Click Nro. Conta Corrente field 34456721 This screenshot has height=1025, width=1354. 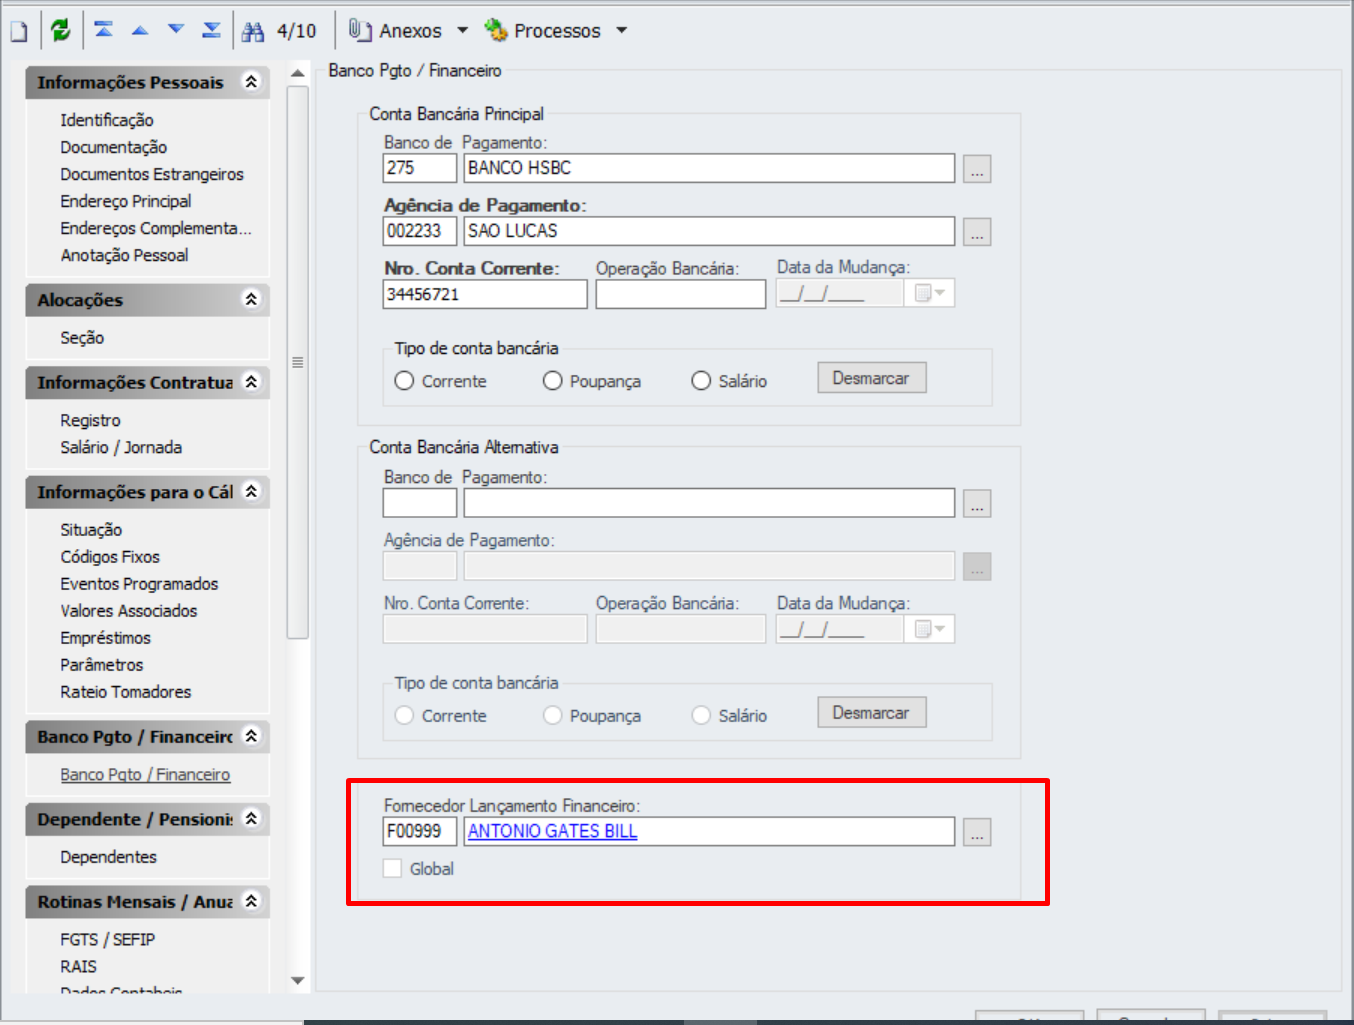[485, 294]
